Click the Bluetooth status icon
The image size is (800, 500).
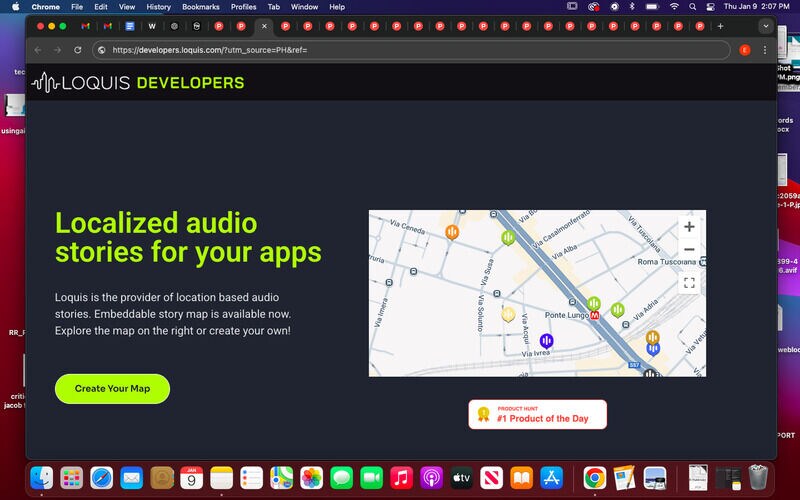(x=632, y=7)
